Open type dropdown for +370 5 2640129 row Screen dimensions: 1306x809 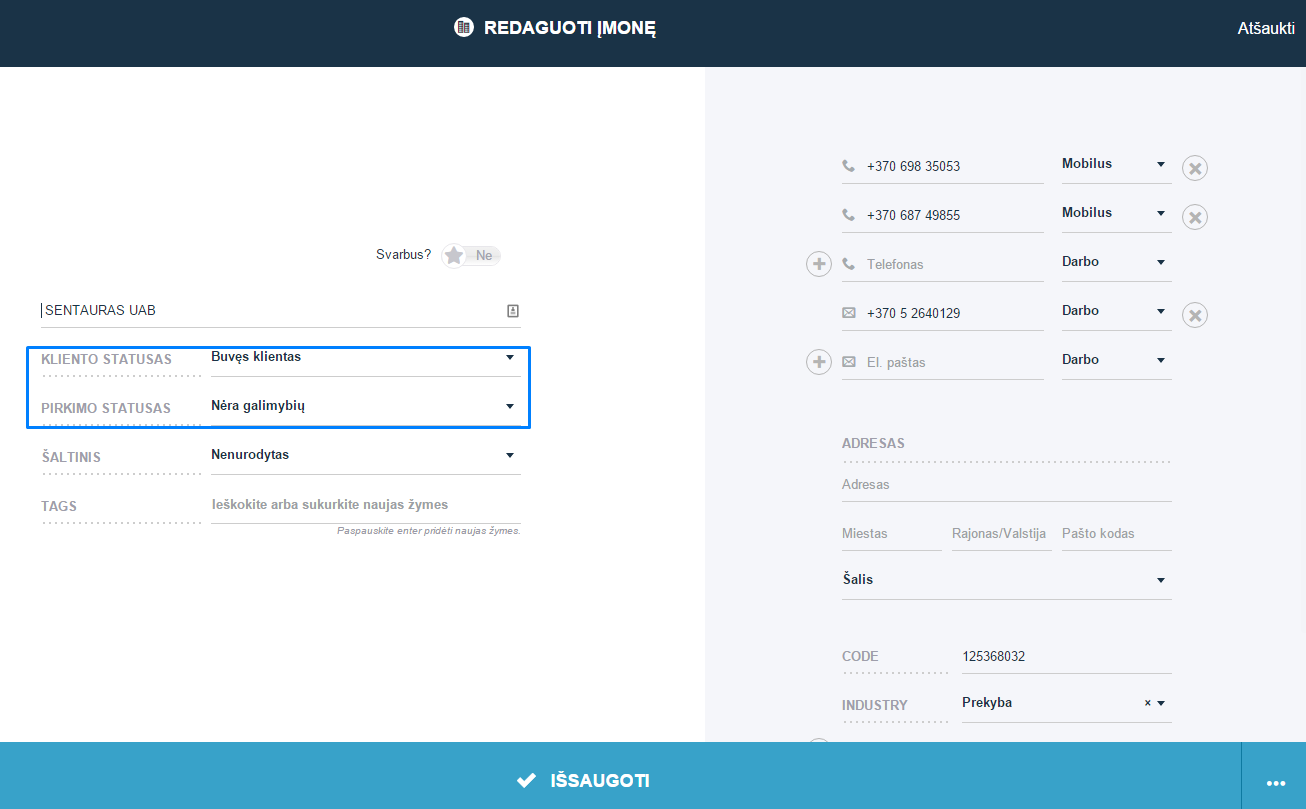pos(1116,312)
